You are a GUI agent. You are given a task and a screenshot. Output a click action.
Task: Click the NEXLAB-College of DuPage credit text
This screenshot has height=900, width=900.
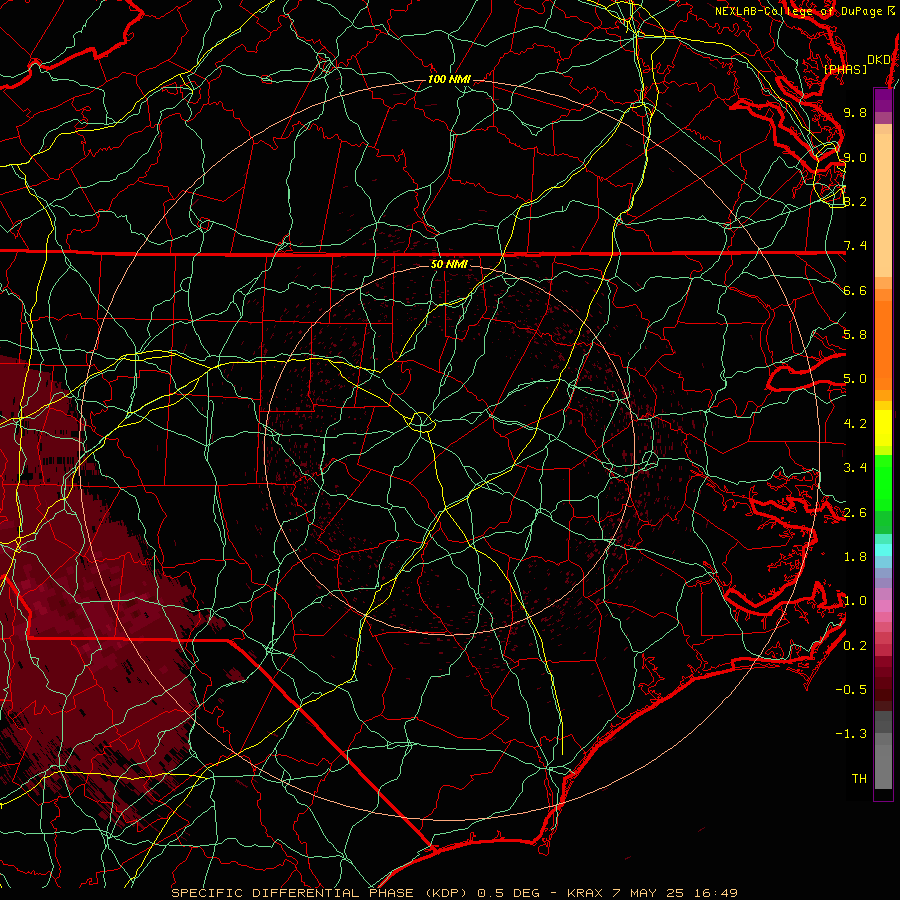click(805, 11)
